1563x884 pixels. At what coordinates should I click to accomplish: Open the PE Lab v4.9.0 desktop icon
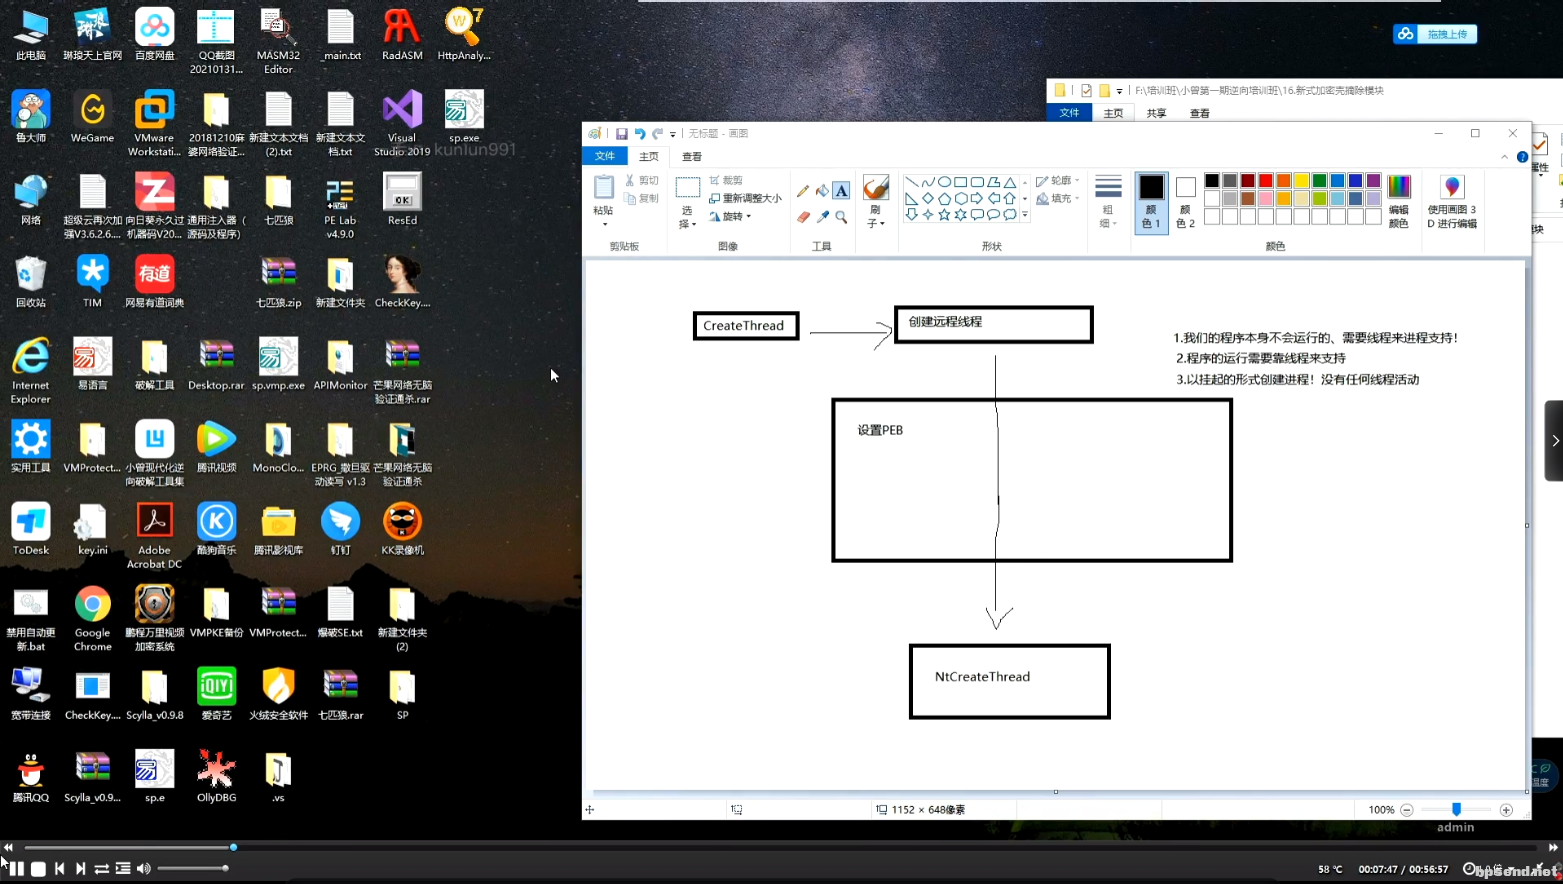pos(340,207)
